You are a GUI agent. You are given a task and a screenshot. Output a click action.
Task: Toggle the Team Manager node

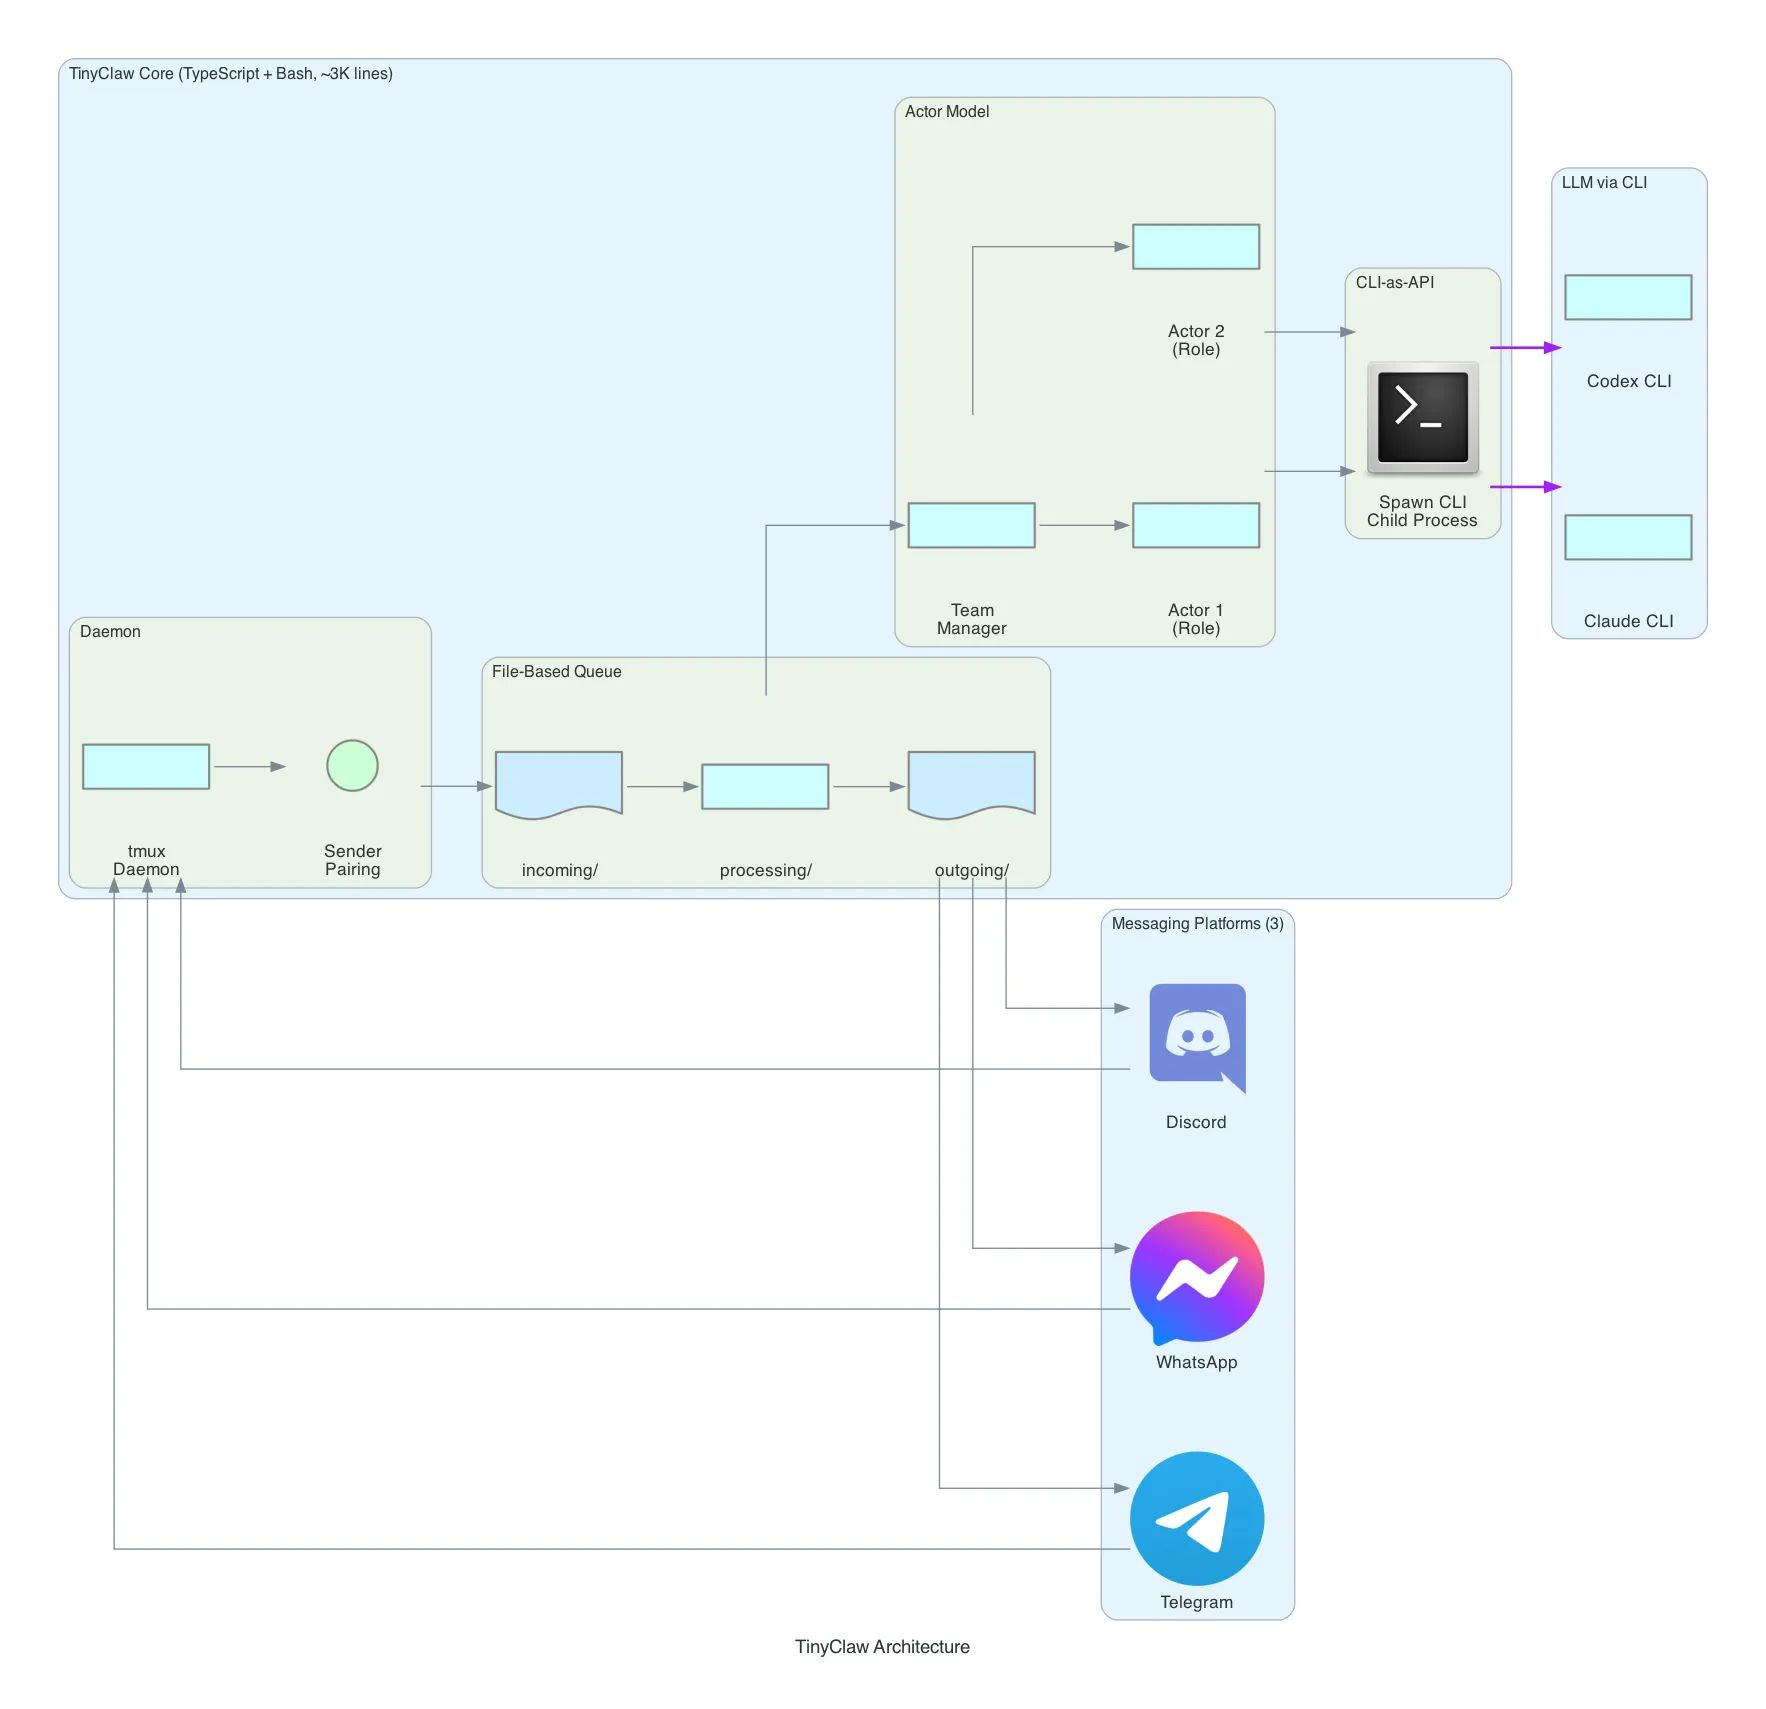[970, 525]
